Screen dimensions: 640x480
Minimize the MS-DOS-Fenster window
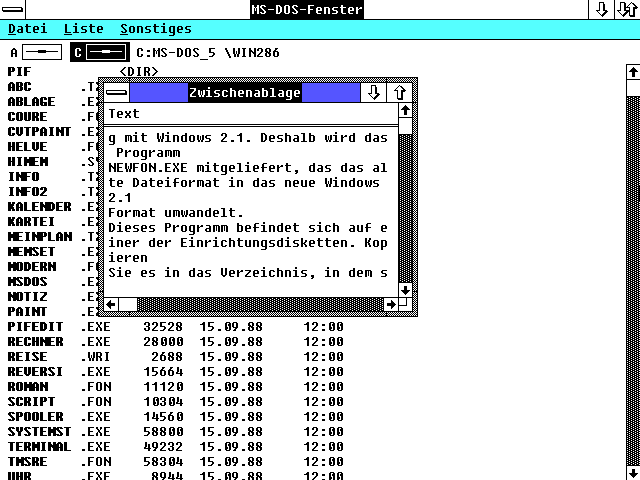coord(602,9)
